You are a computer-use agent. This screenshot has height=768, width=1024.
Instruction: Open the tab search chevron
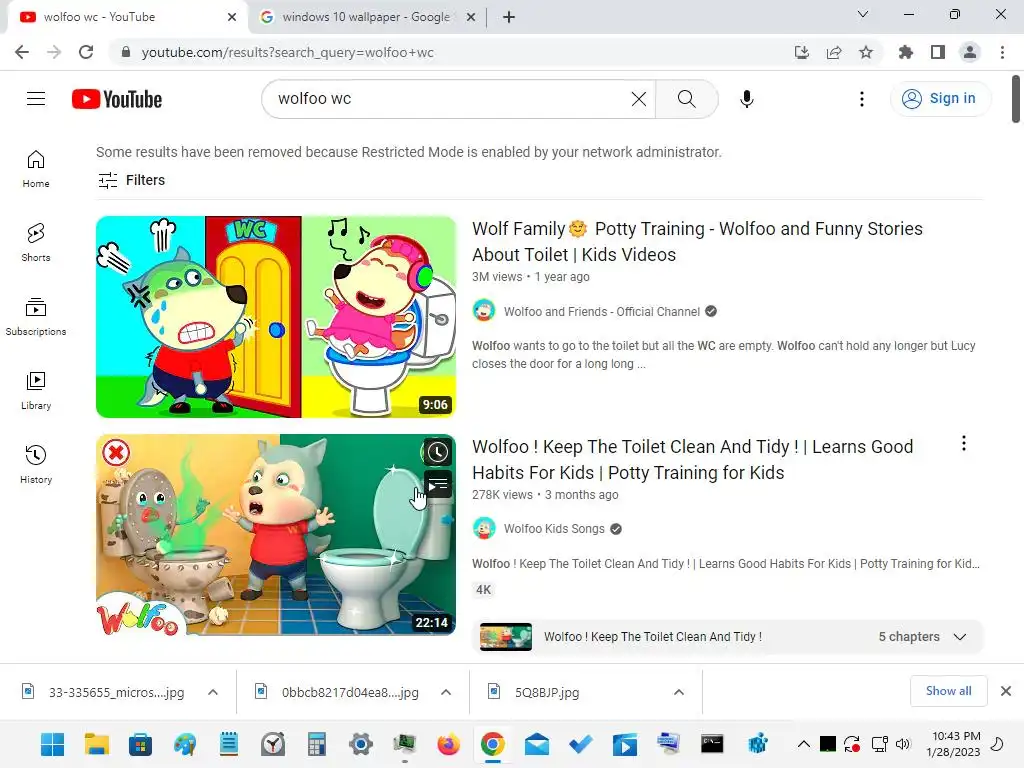coord(863,14)
